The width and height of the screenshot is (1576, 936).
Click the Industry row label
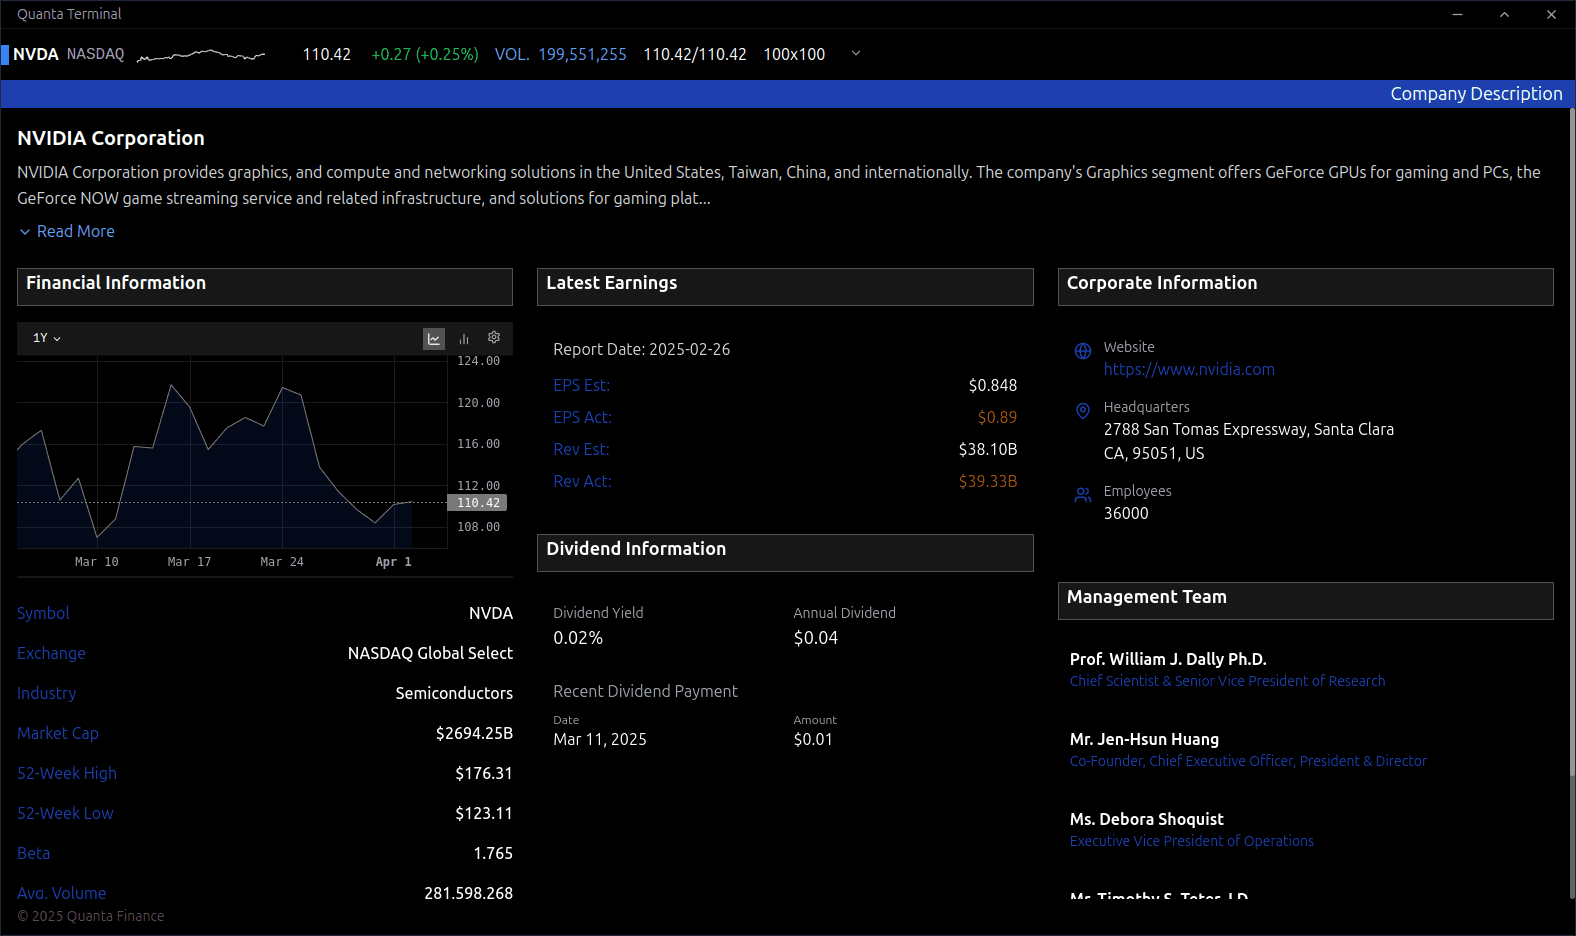tap(46, 693)
